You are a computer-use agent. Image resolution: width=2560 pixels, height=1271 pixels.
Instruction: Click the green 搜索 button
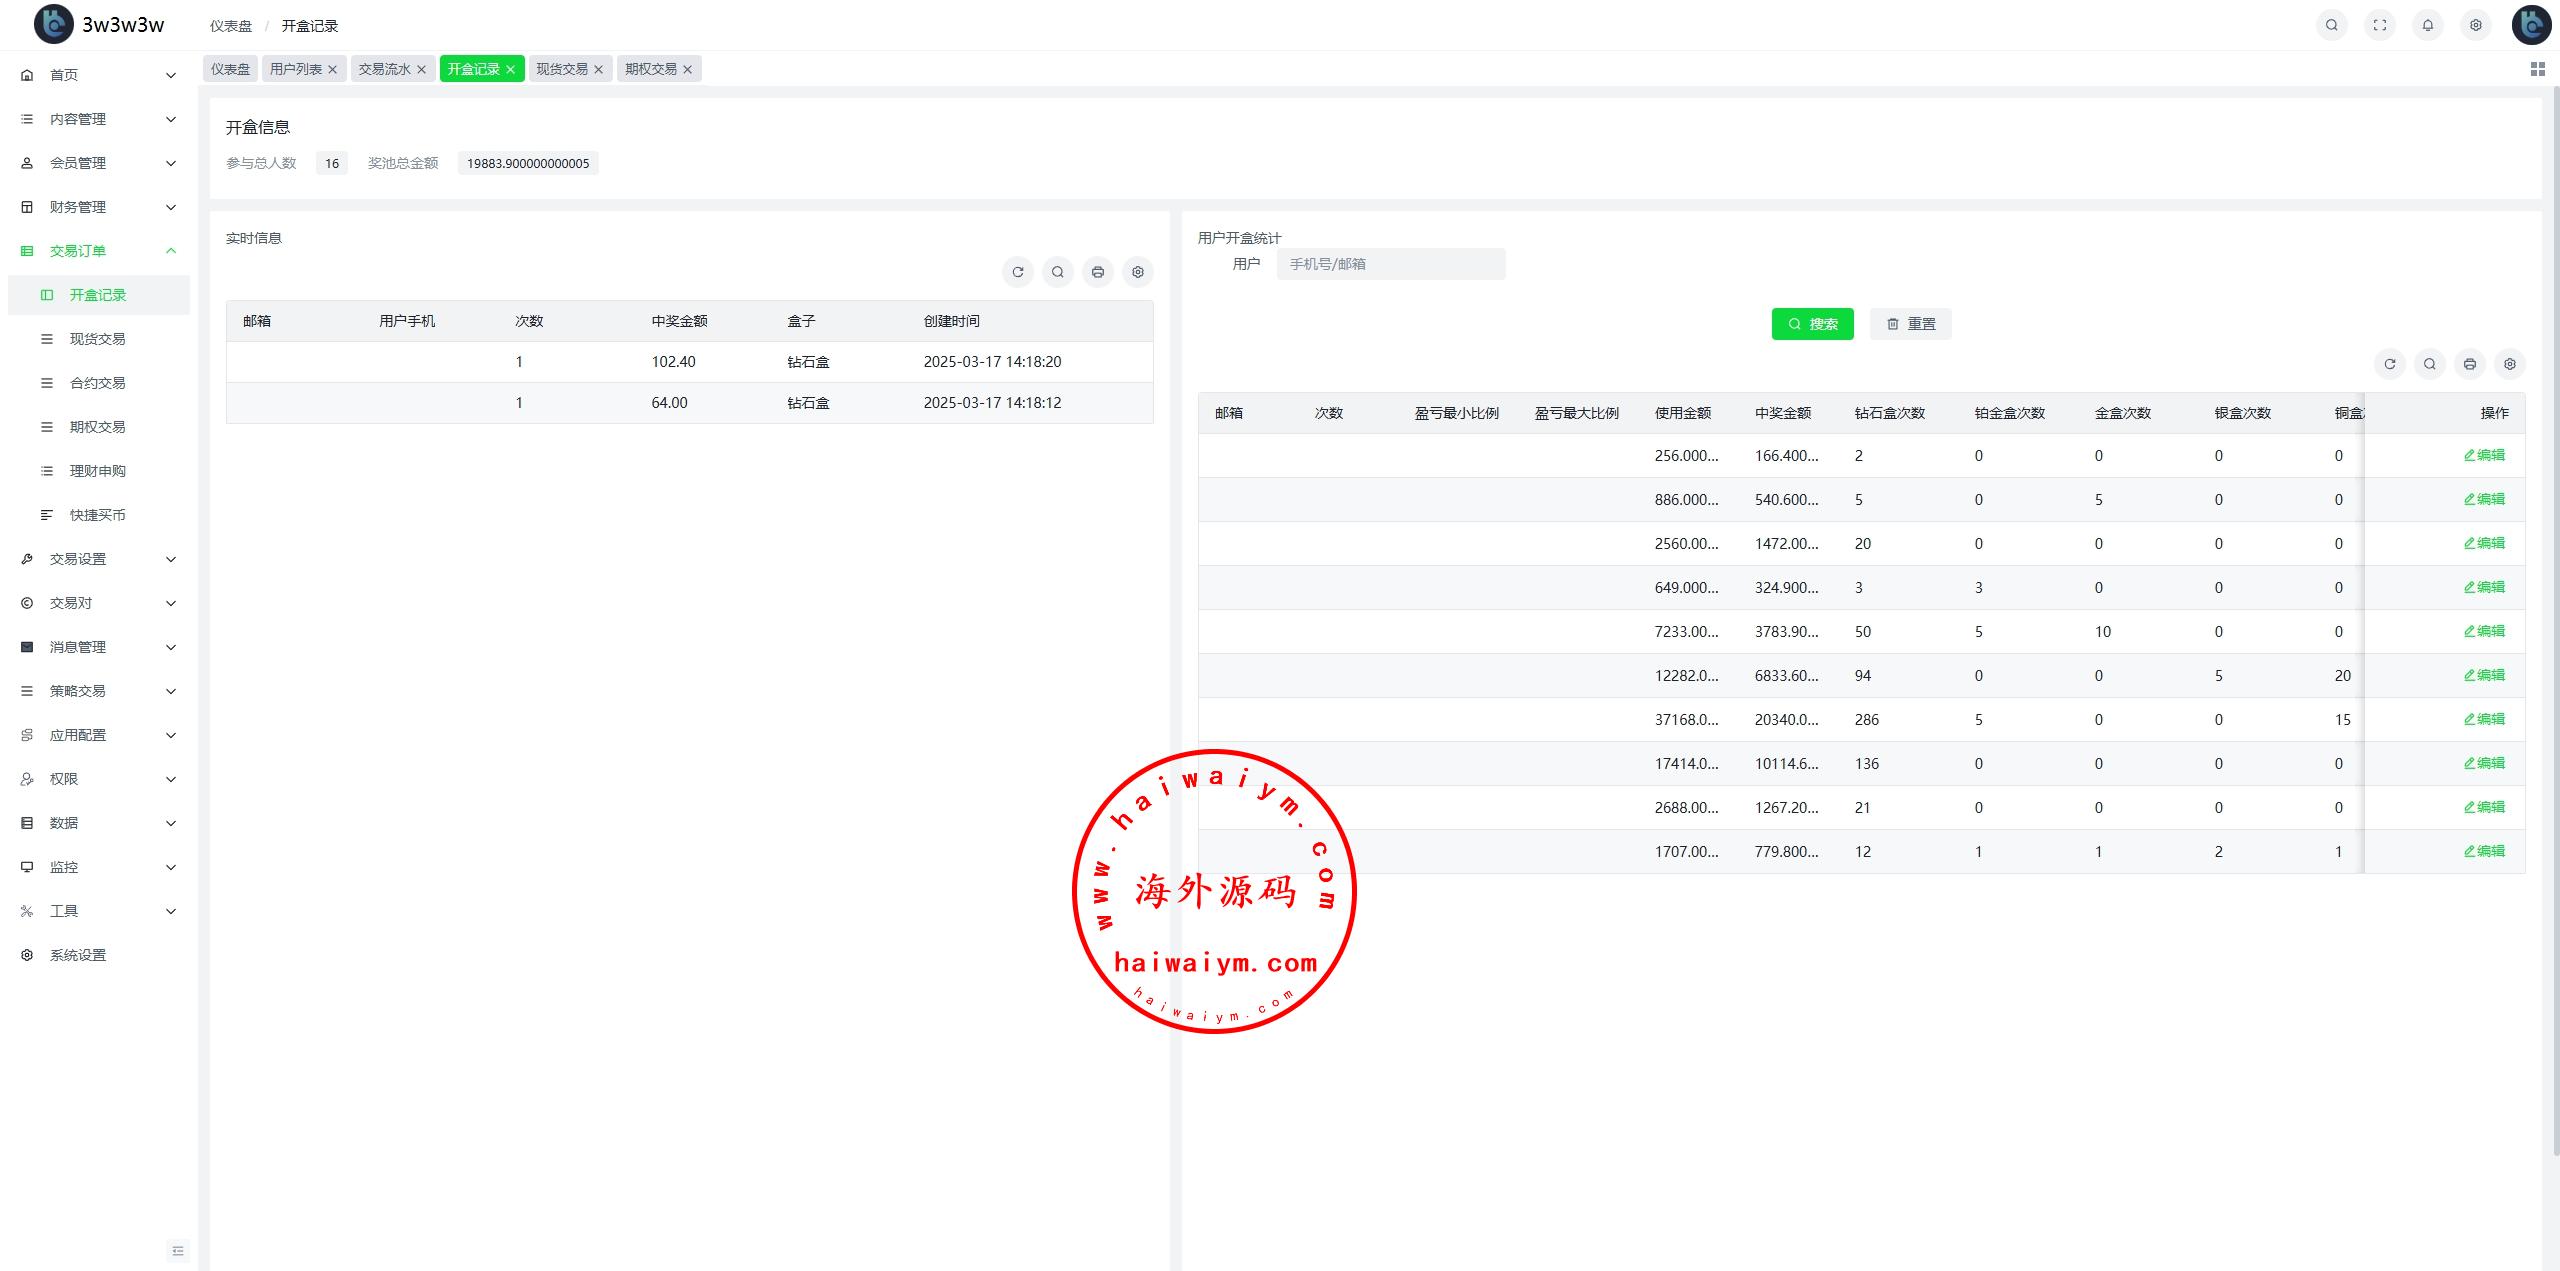(1812, 324)
